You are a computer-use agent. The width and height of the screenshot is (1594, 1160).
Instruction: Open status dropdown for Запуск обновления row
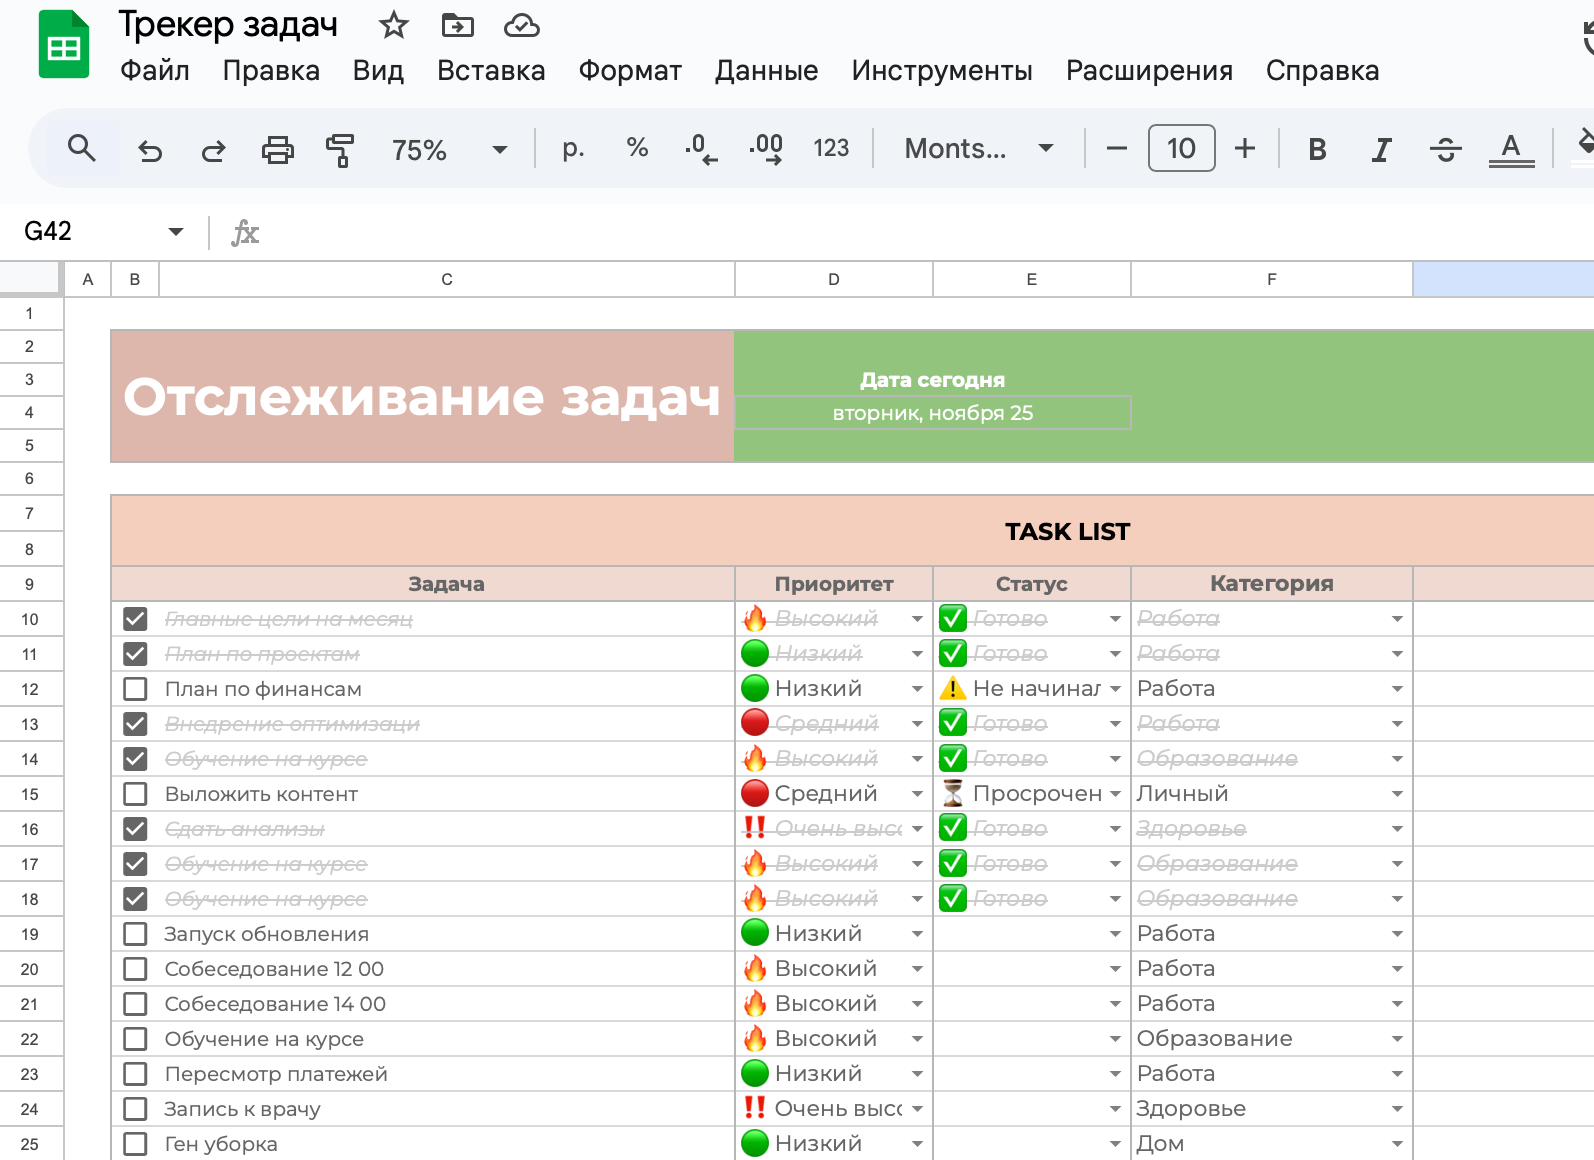pos(1114,934)
